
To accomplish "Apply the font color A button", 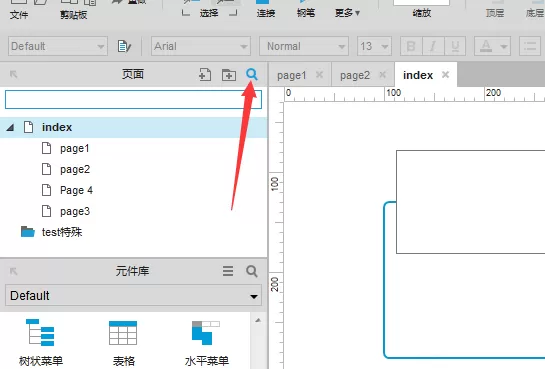I will 486,46.
